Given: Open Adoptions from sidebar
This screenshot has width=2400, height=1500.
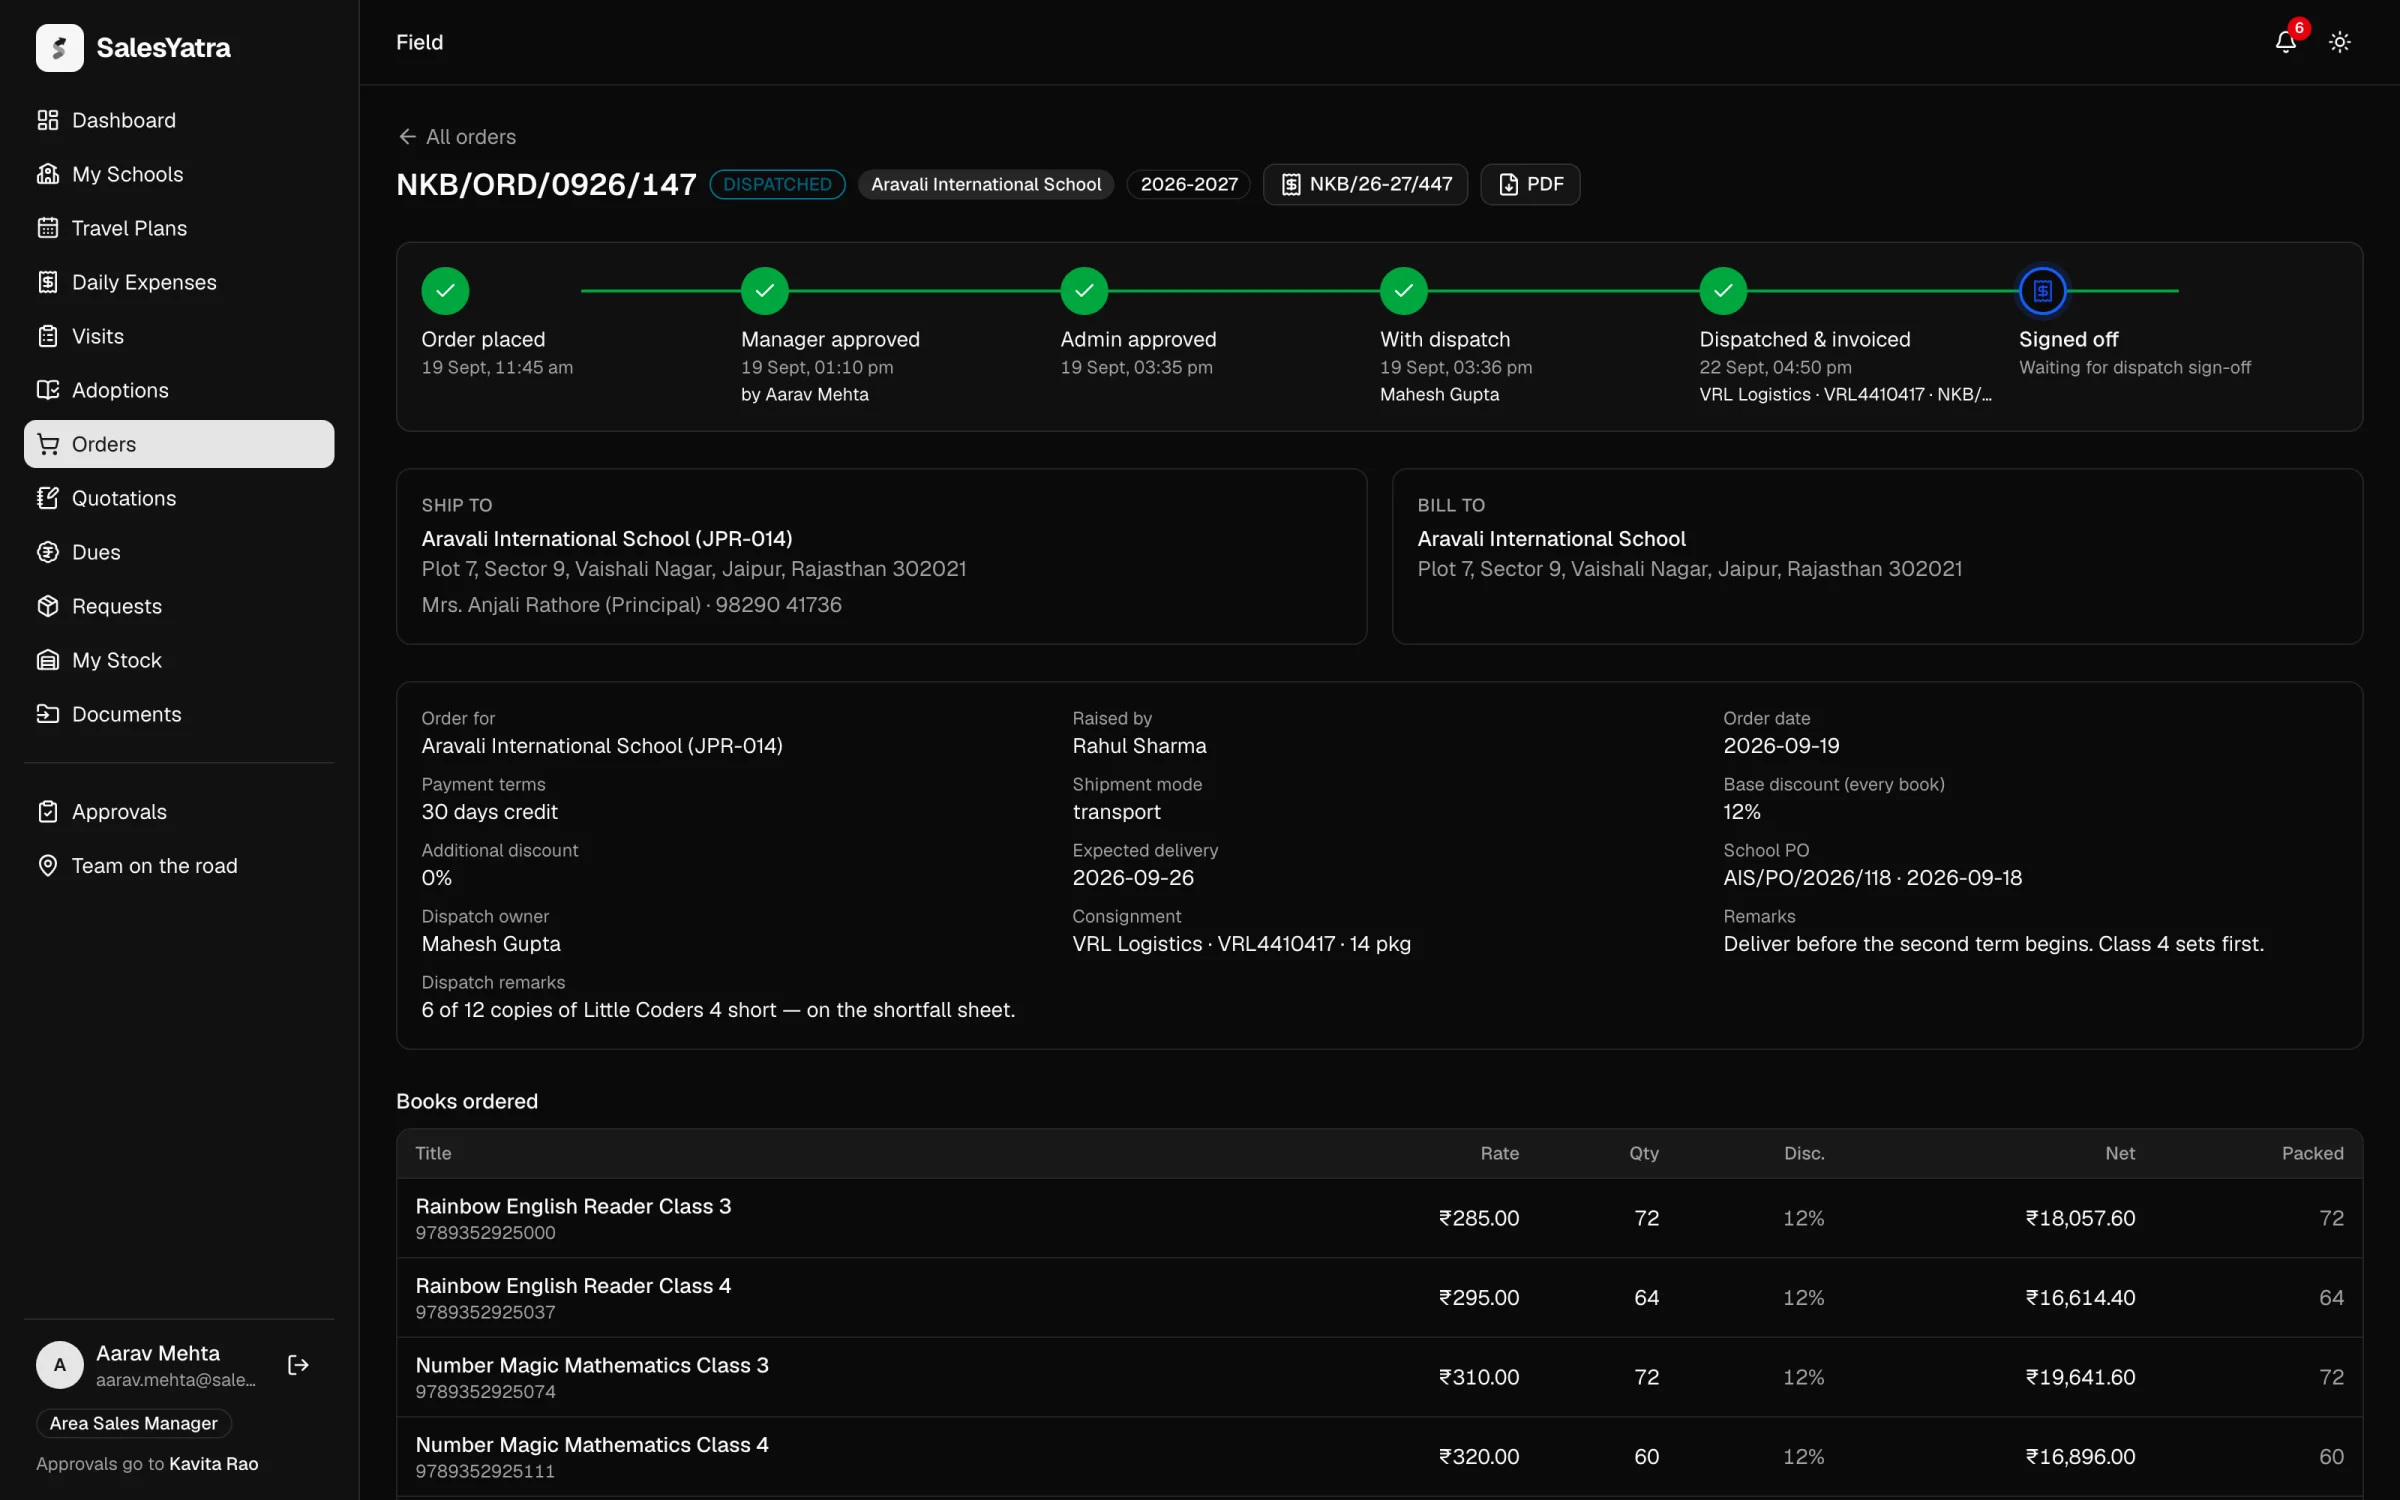Looking at the screenshot, I should pyautogui.click(x=179, y=390).
